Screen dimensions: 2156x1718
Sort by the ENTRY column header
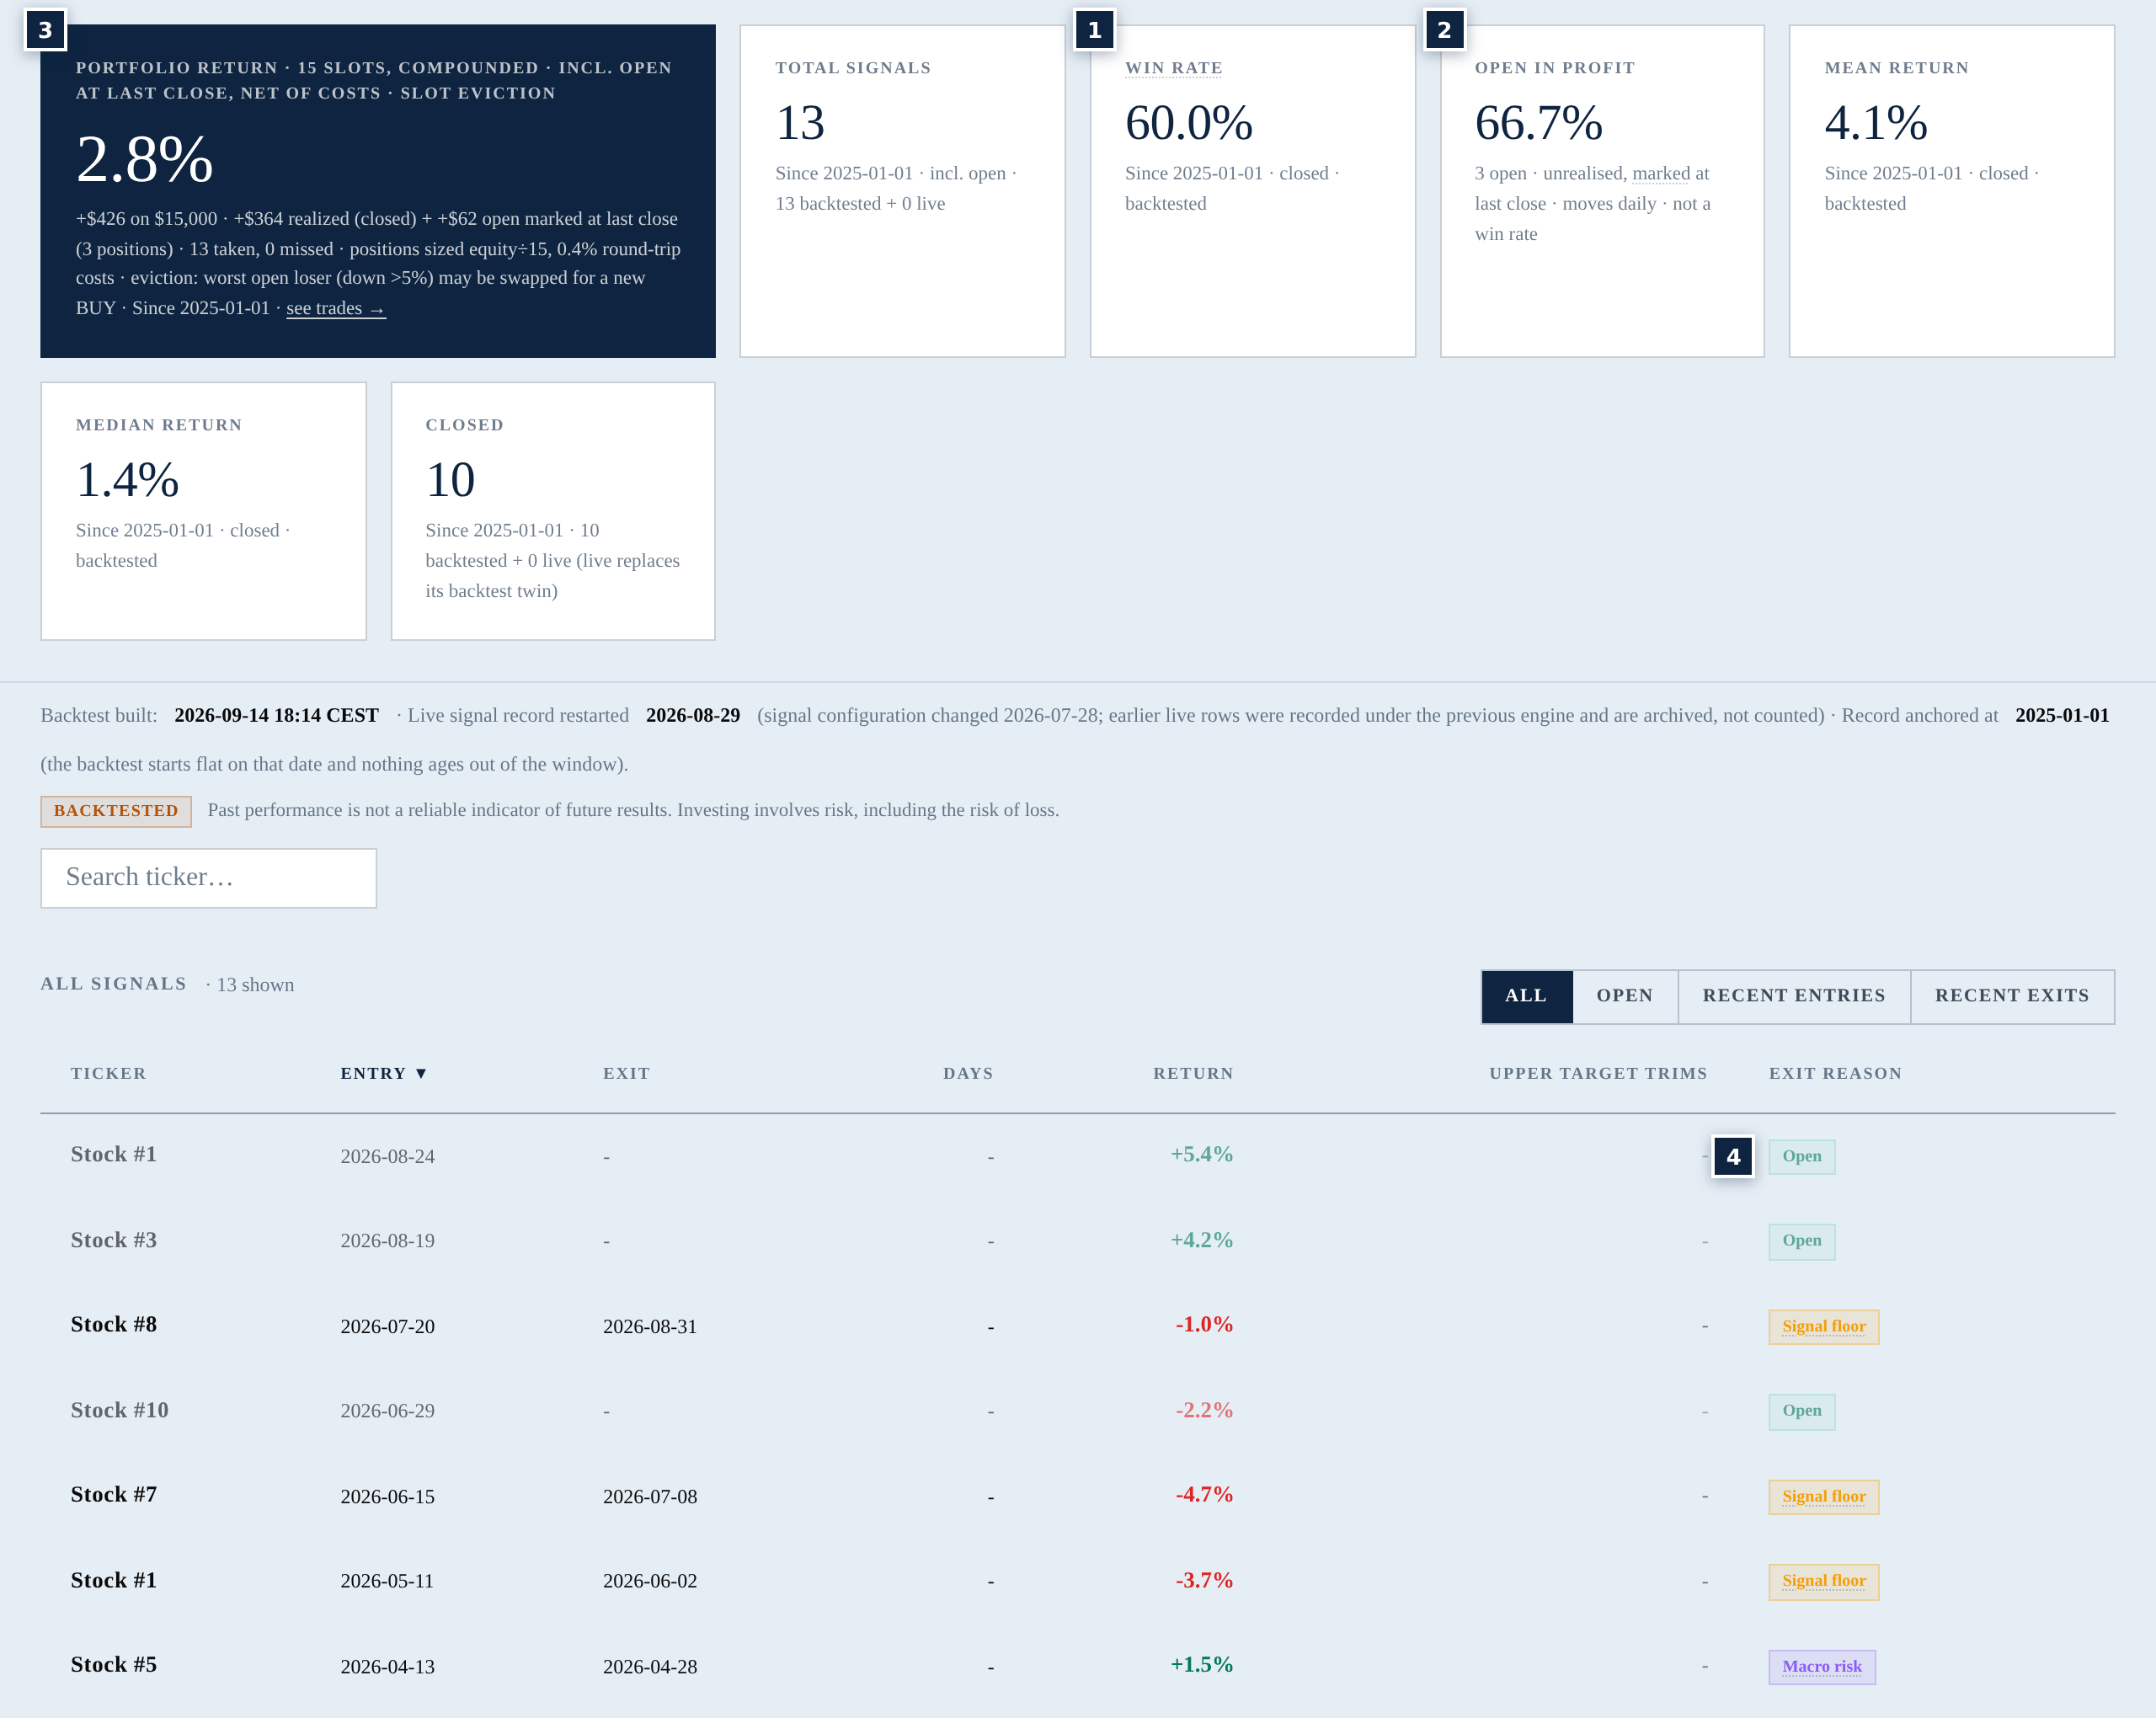(383, 1072)
